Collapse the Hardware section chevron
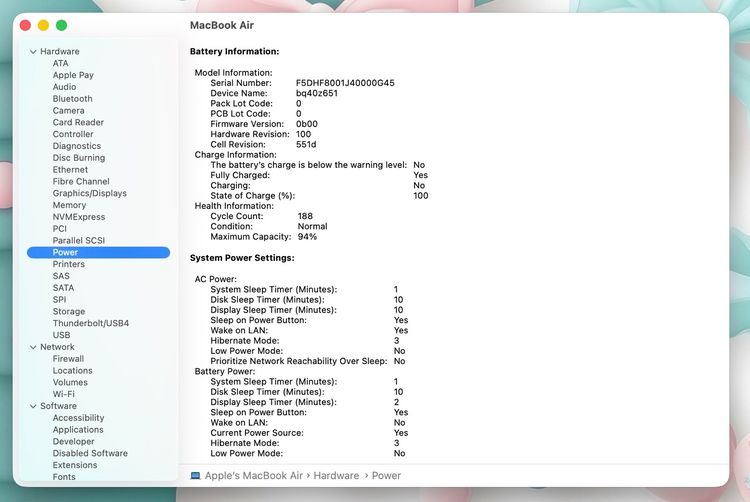Viewport: 750px width, 502px height. (33, 52)
